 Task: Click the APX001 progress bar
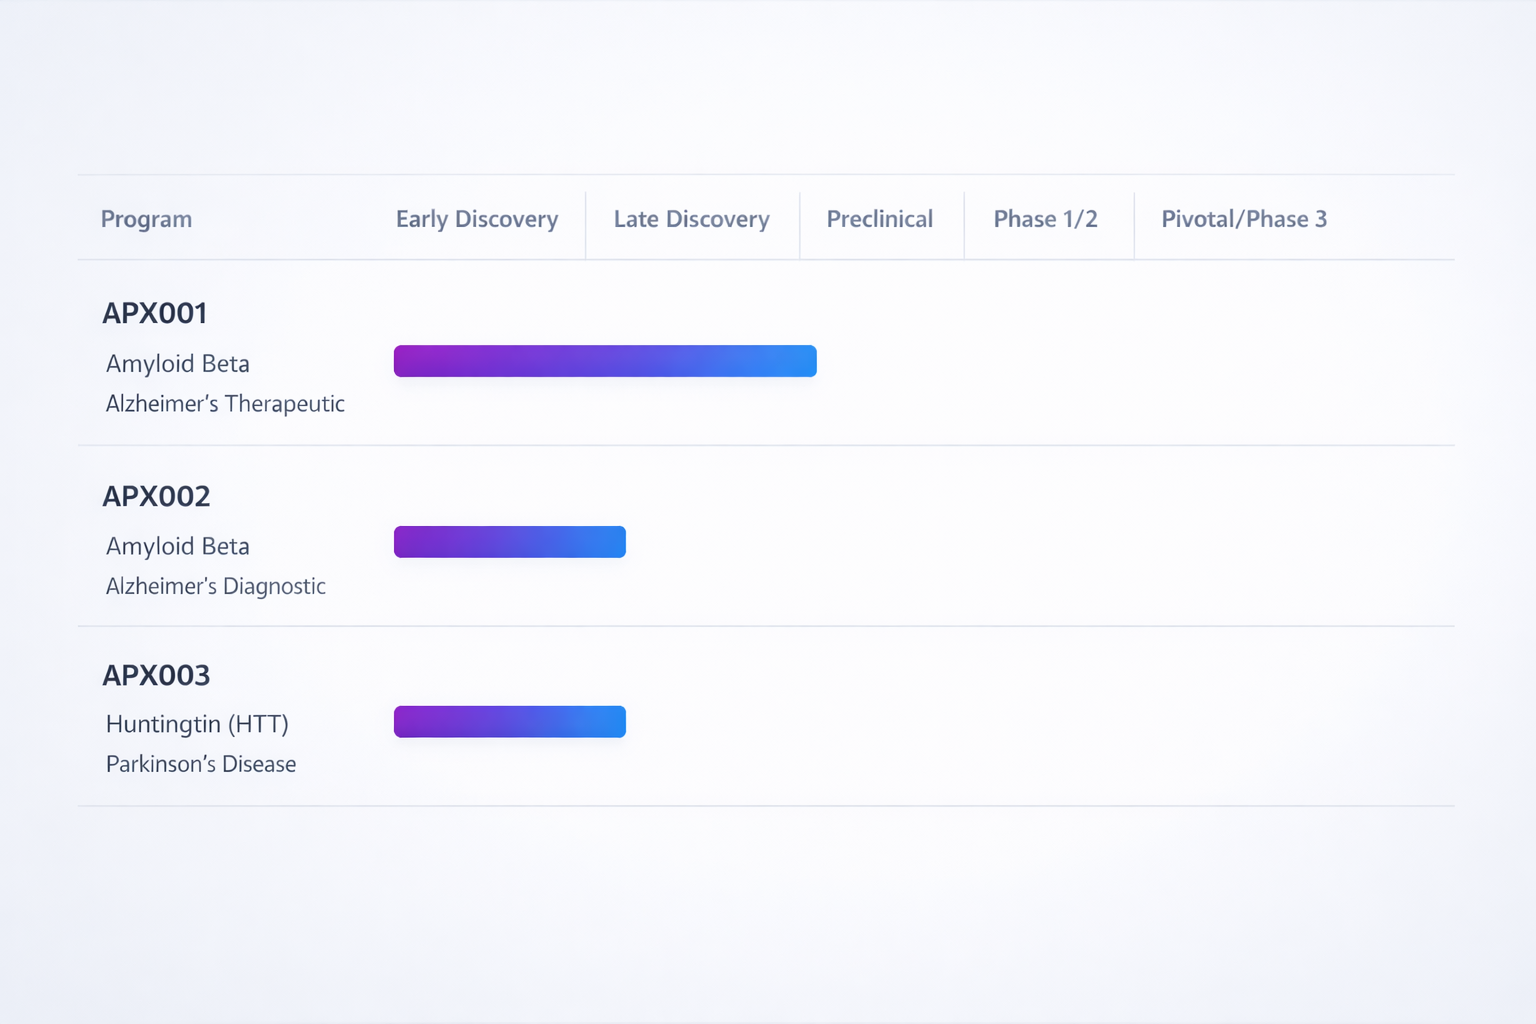coord(605,361)
